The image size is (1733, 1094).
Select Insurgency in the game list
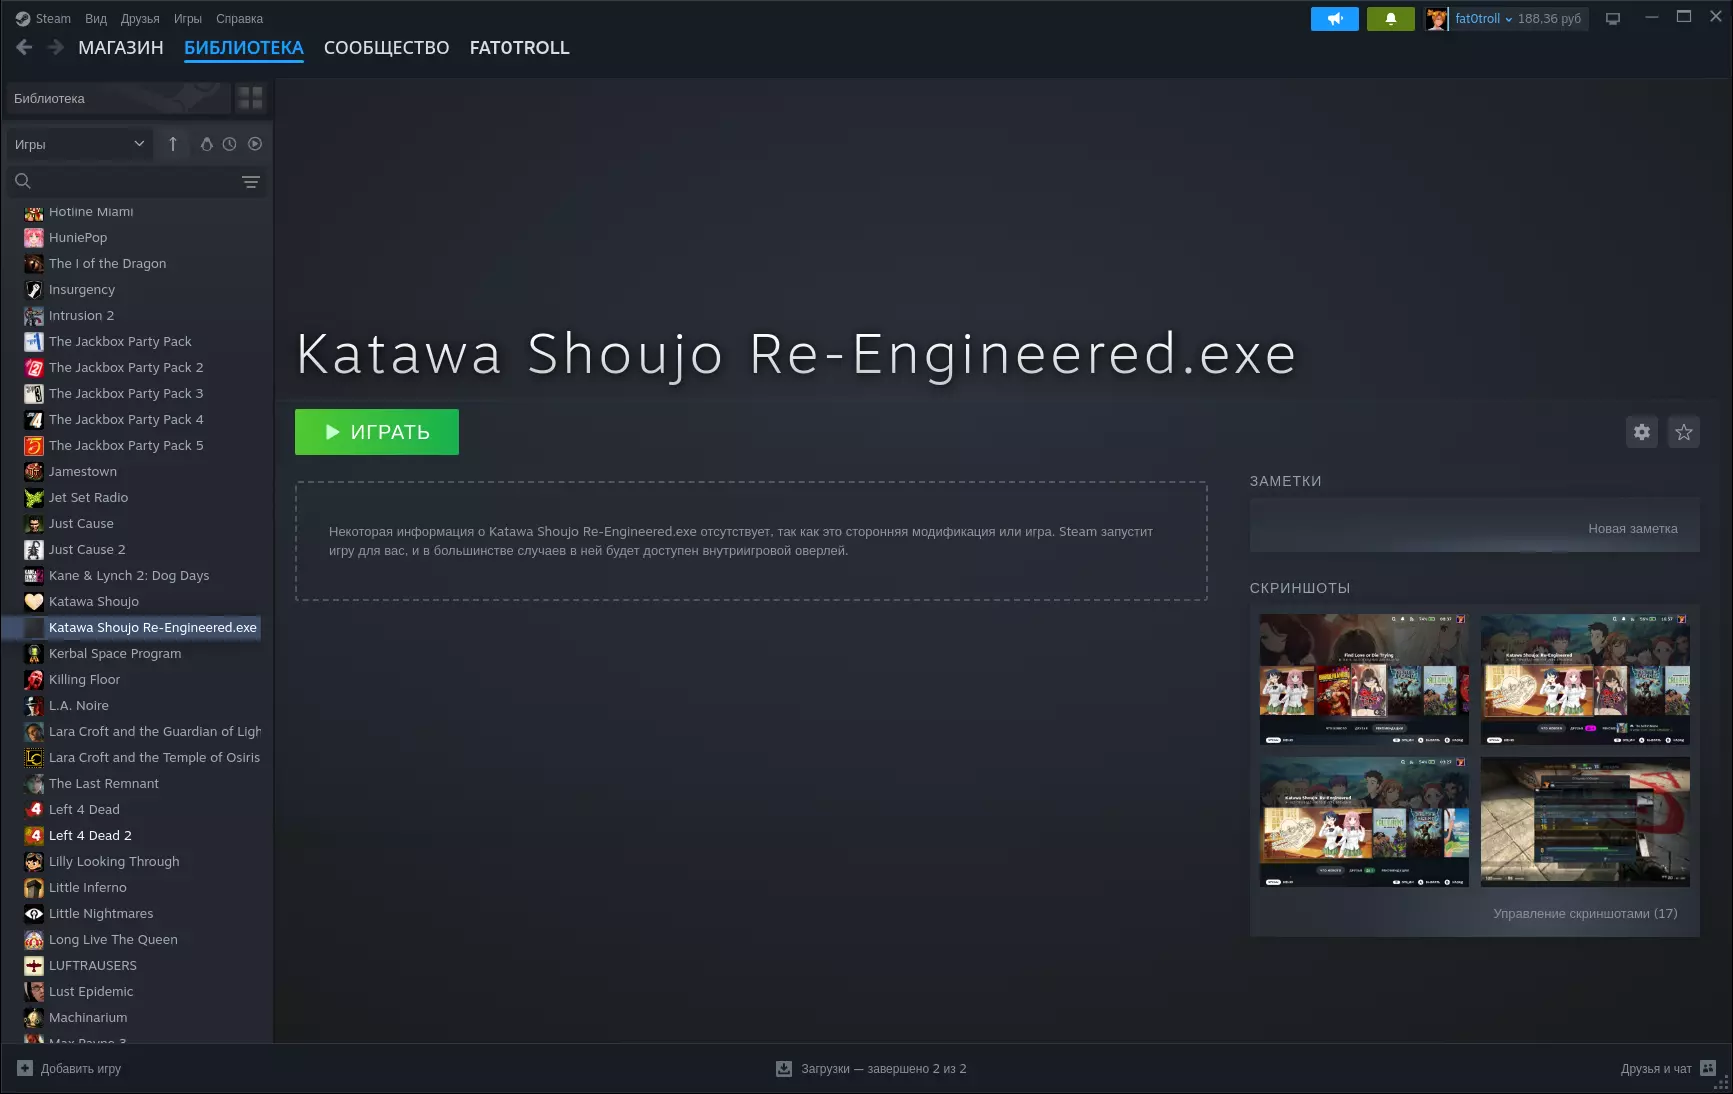pyautogui.click(x=82, y=290)
